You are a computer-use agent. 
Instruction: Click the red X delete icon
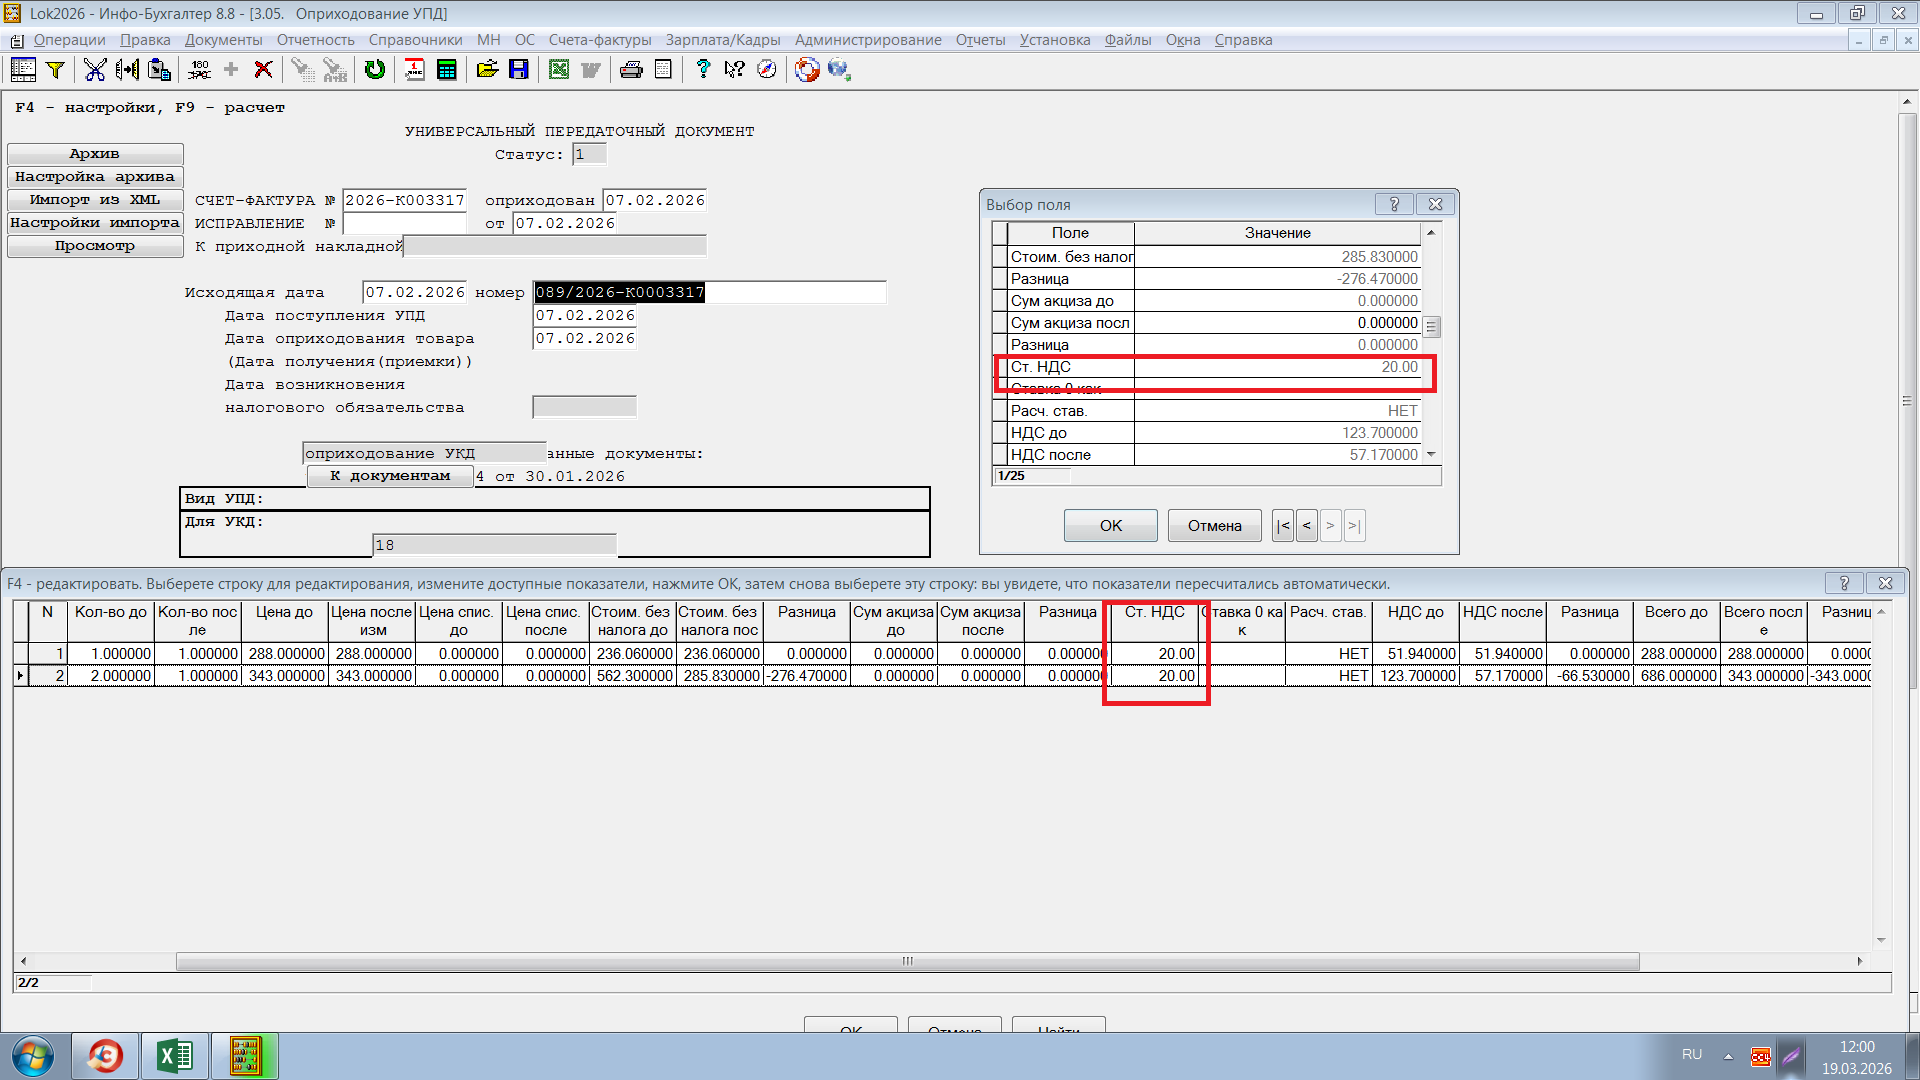263,69
